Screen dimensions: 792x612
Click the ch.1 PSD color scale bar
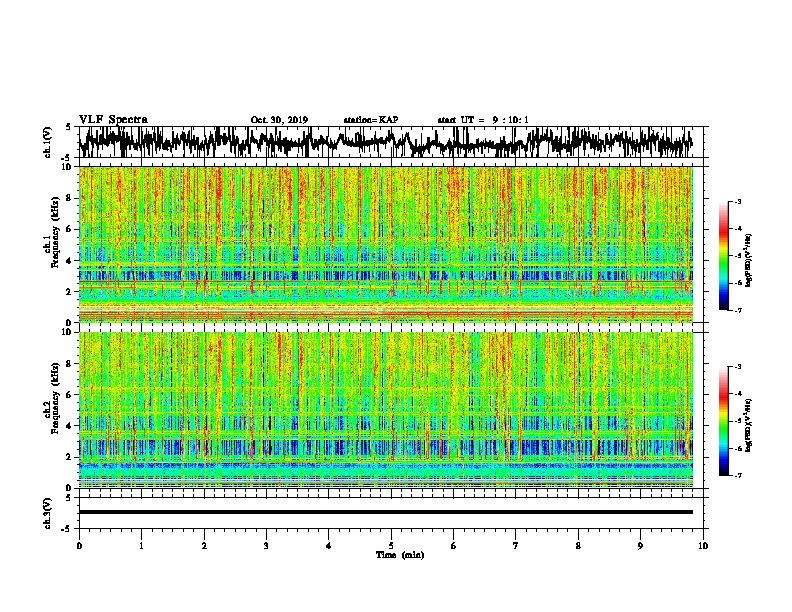click(724, 256)
